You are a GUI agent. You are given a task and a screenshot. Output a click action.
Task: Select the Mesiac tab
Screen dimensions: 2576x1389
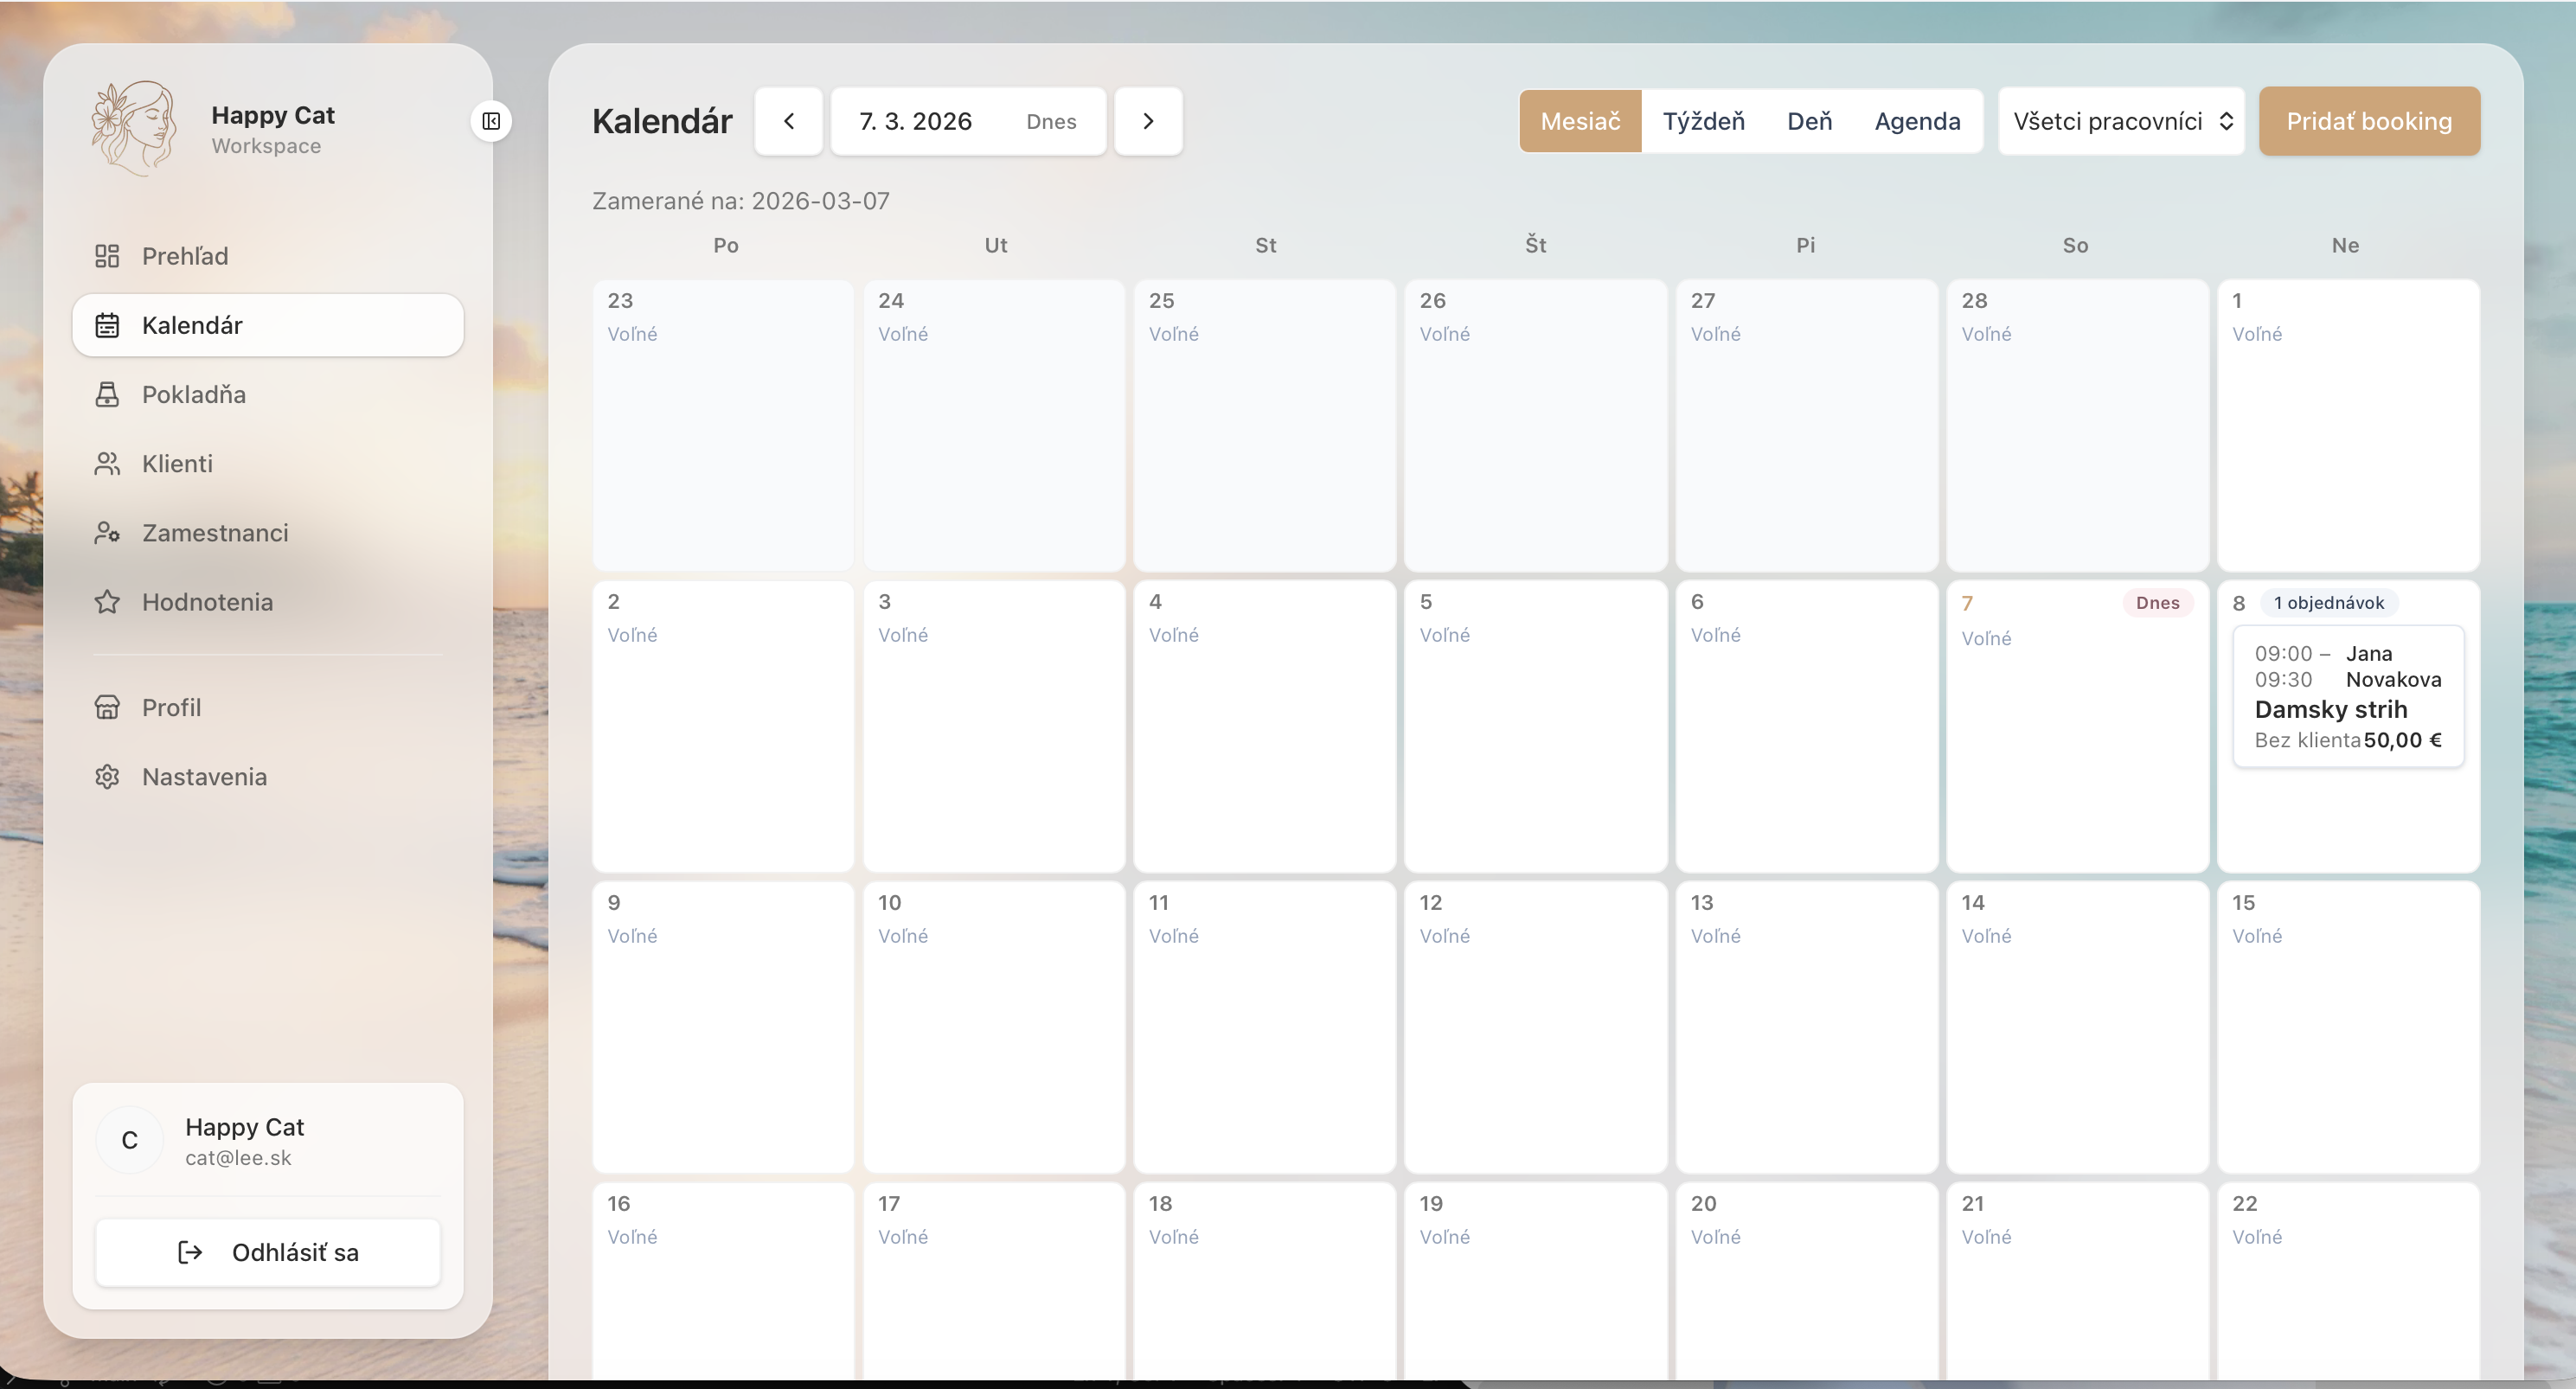pos(1580,121)
